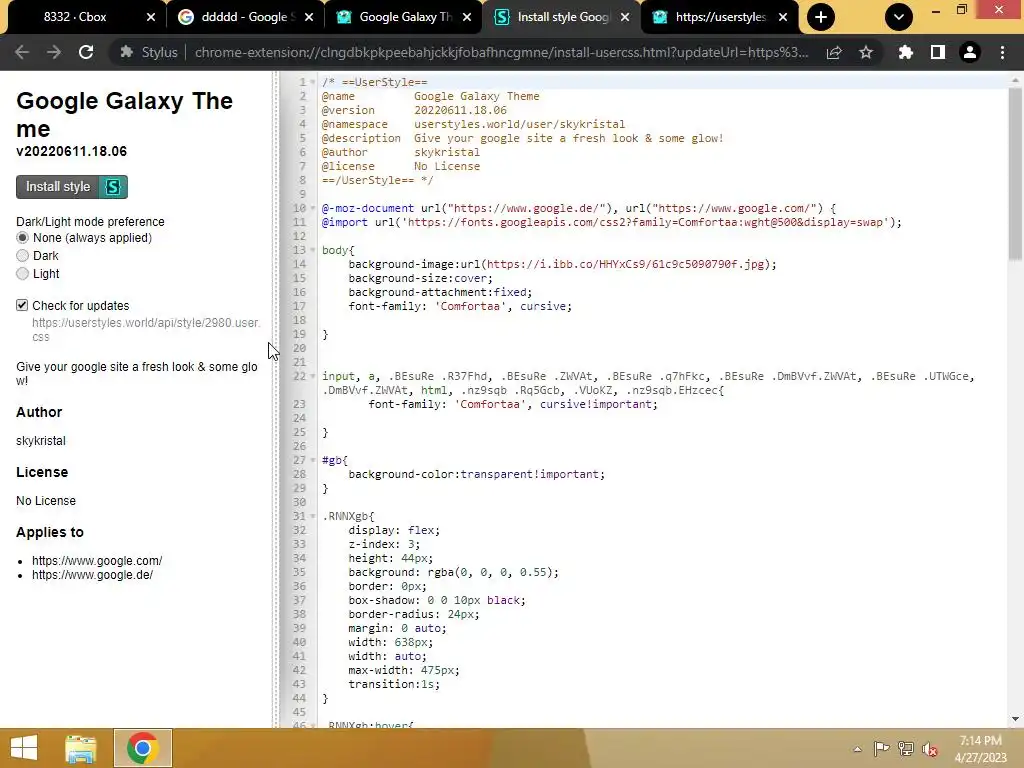The height and width of the screenshot is (768, 1024).
Task: Click the Chrome taskbar icon
Action: pos(142,748)
